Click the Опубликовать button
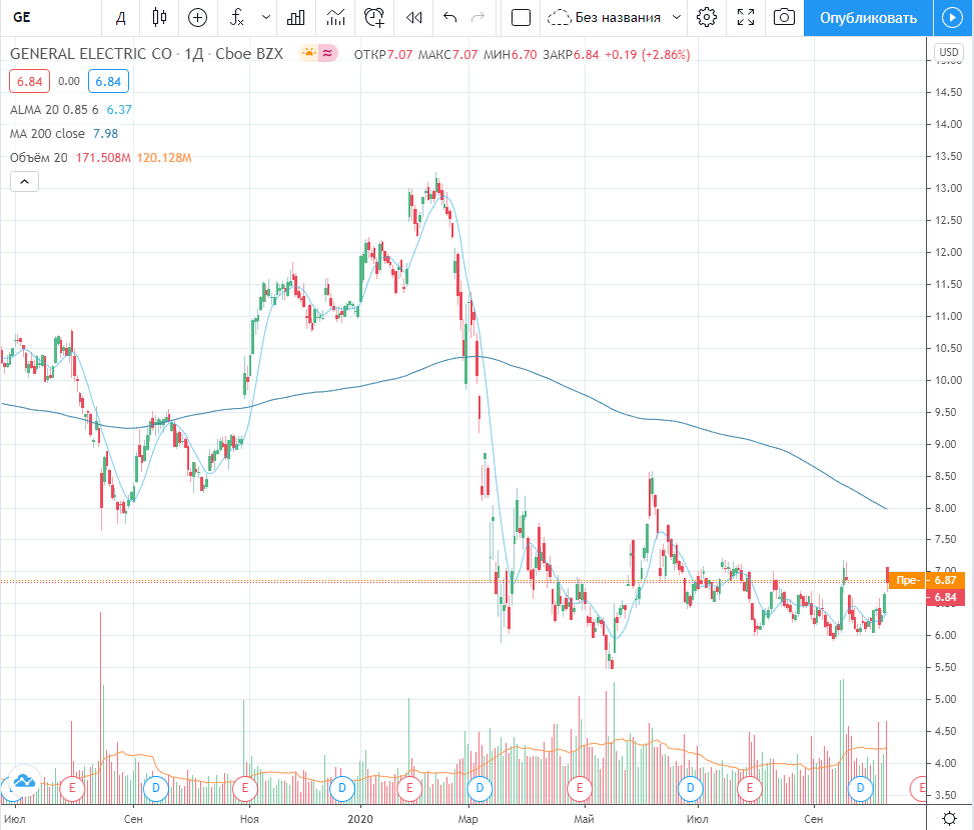 868,17
